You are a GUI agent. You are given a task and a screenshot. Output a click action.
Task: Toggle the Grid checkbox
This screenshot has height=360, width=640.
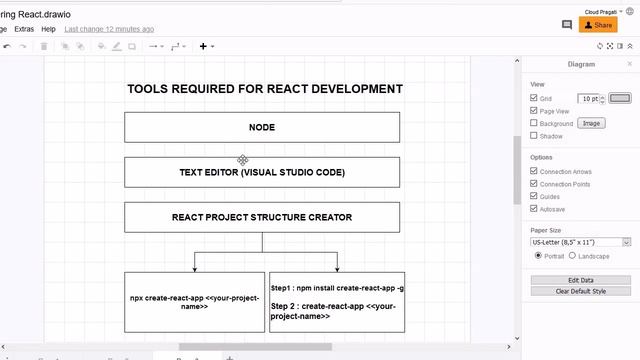pyautogui.click(x=533, y=98)
